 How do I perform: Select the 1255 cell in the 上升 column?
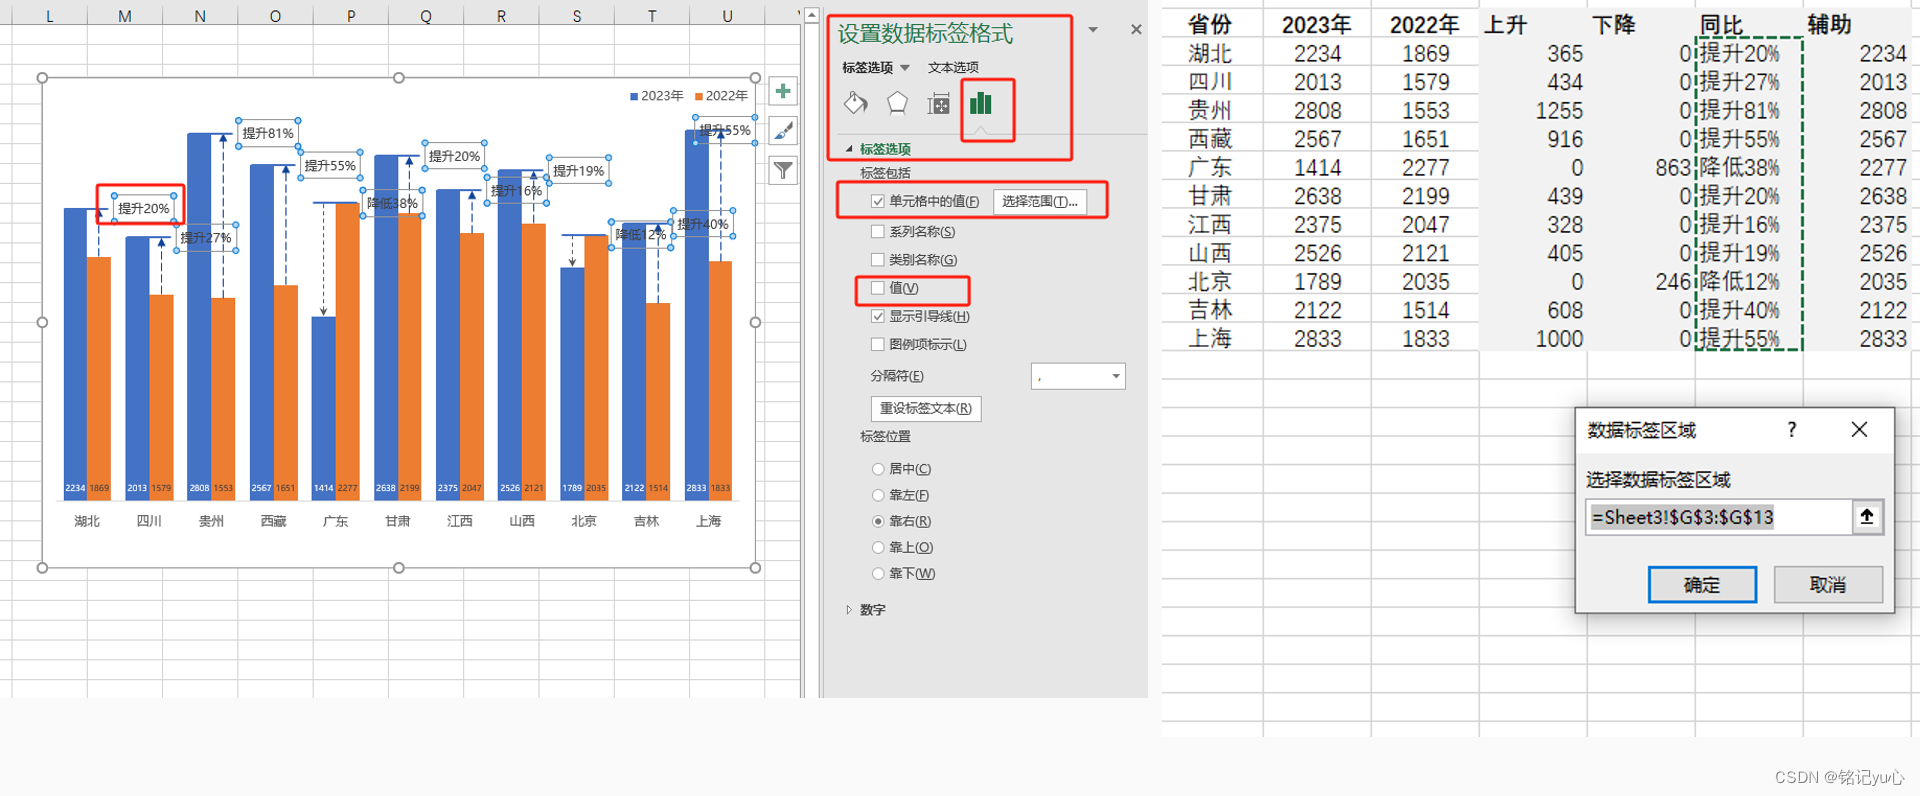1533,111
